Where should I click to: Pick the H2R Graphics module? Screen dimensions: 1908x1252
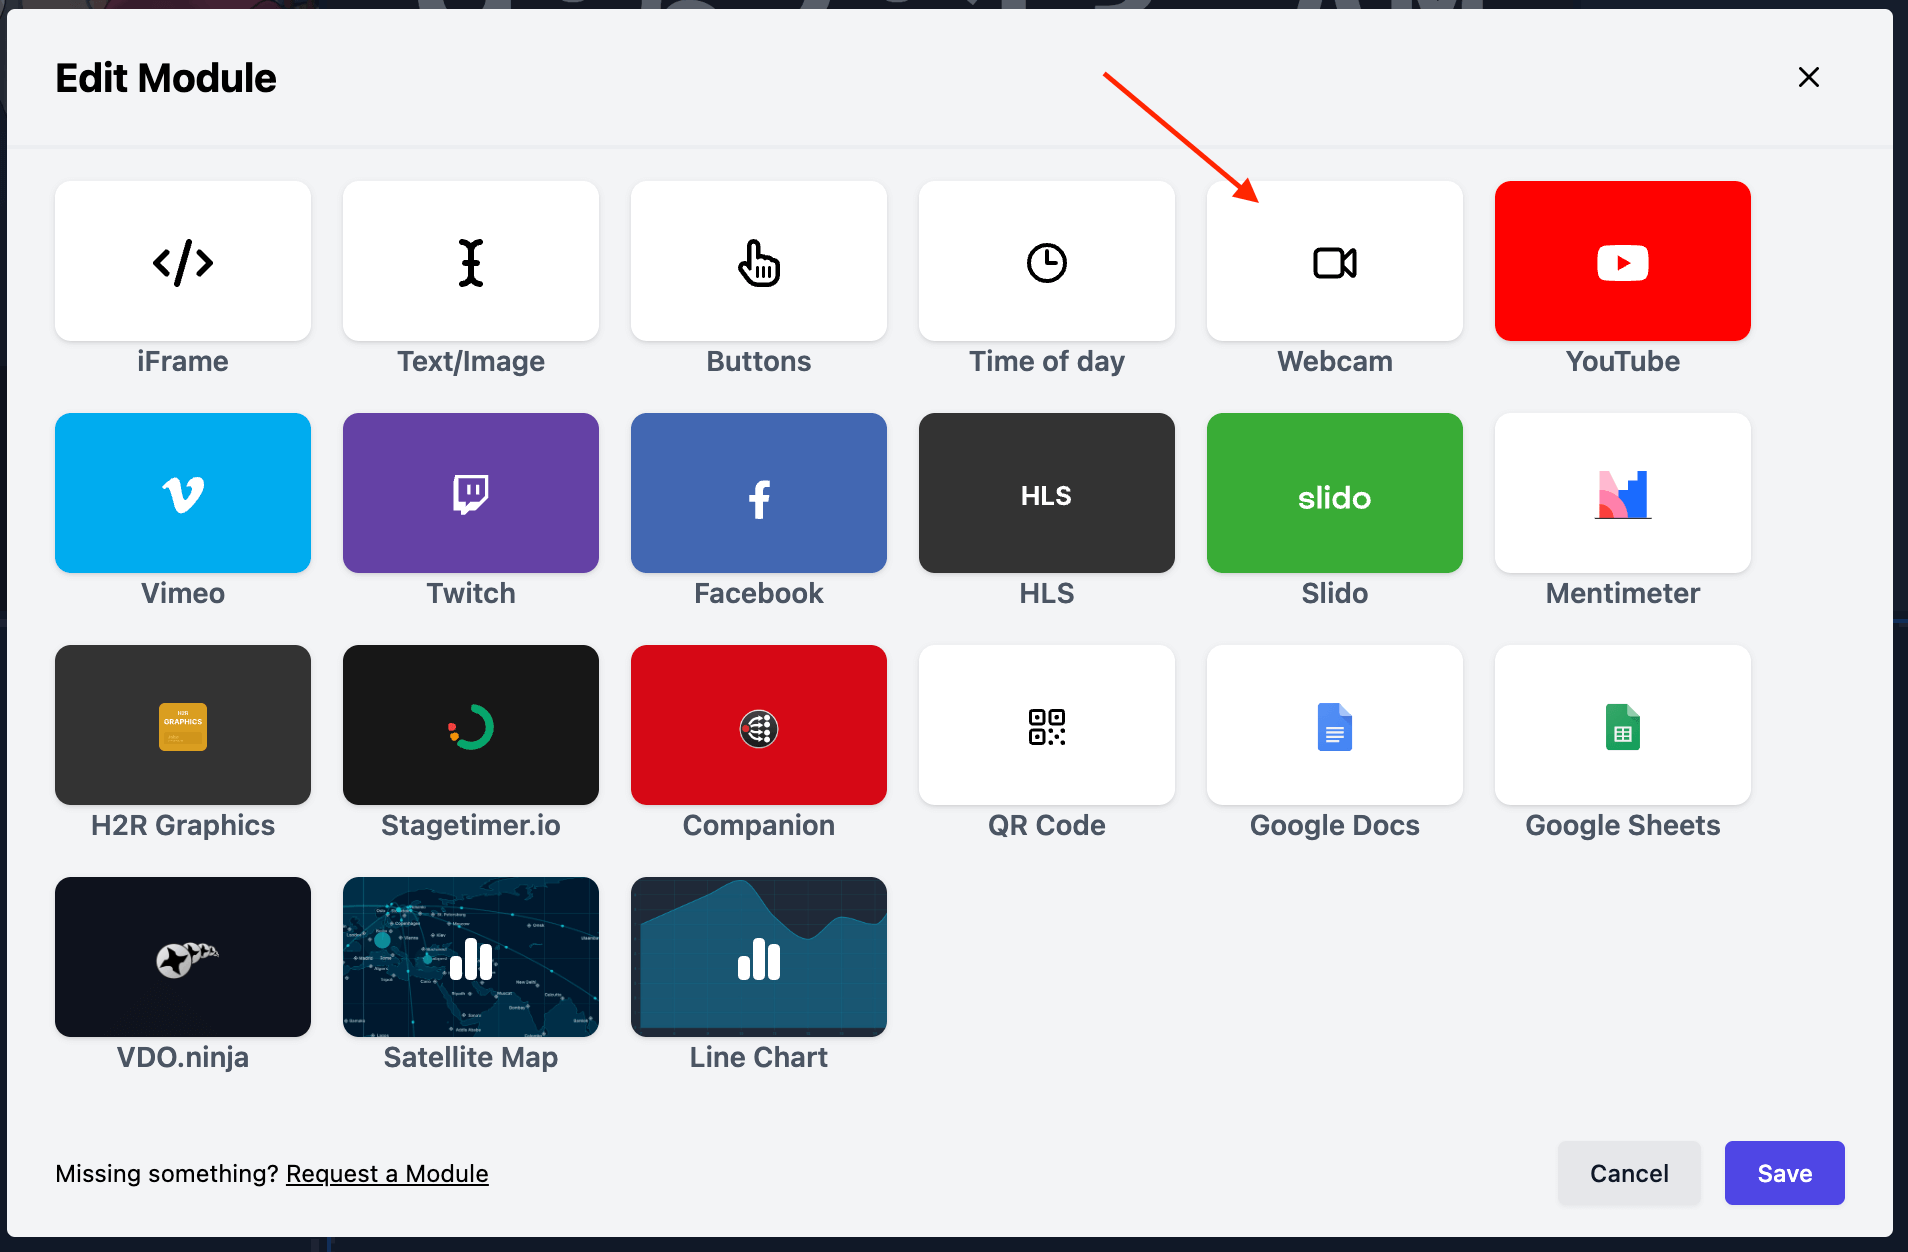182,725
